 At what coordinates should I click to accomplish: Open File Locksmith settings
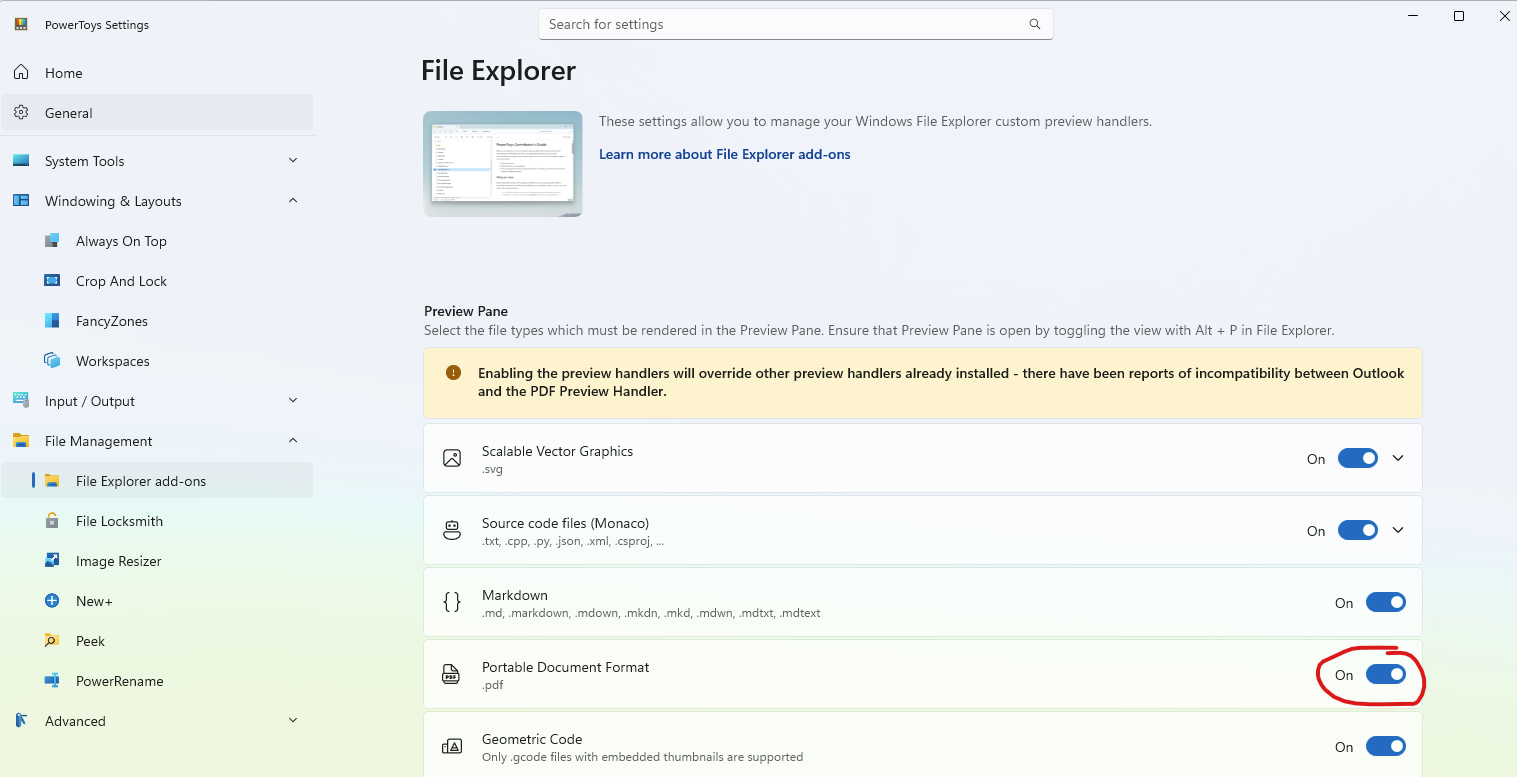(x=157, y=521)
